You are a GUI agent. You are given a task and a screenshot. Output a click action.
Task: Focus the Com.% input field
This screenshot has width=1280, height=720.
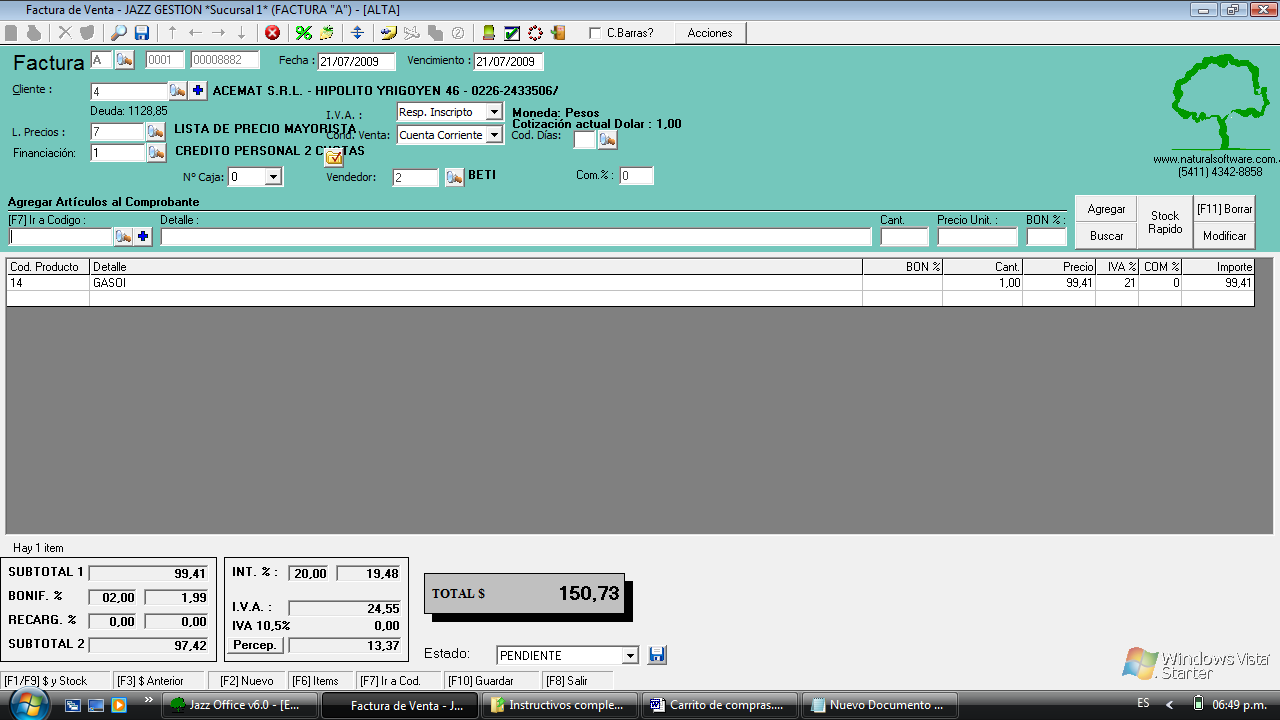click(x=636, y=176)
